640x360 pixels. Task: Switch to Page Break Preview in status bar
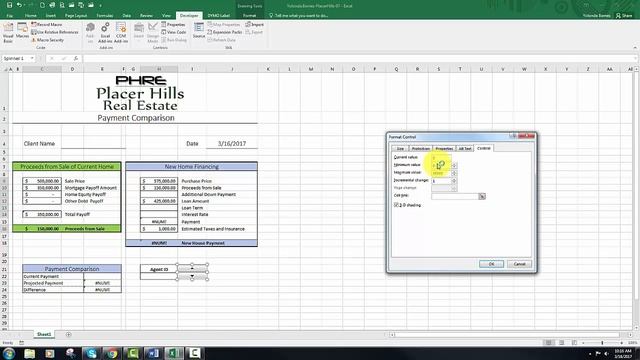574,343
